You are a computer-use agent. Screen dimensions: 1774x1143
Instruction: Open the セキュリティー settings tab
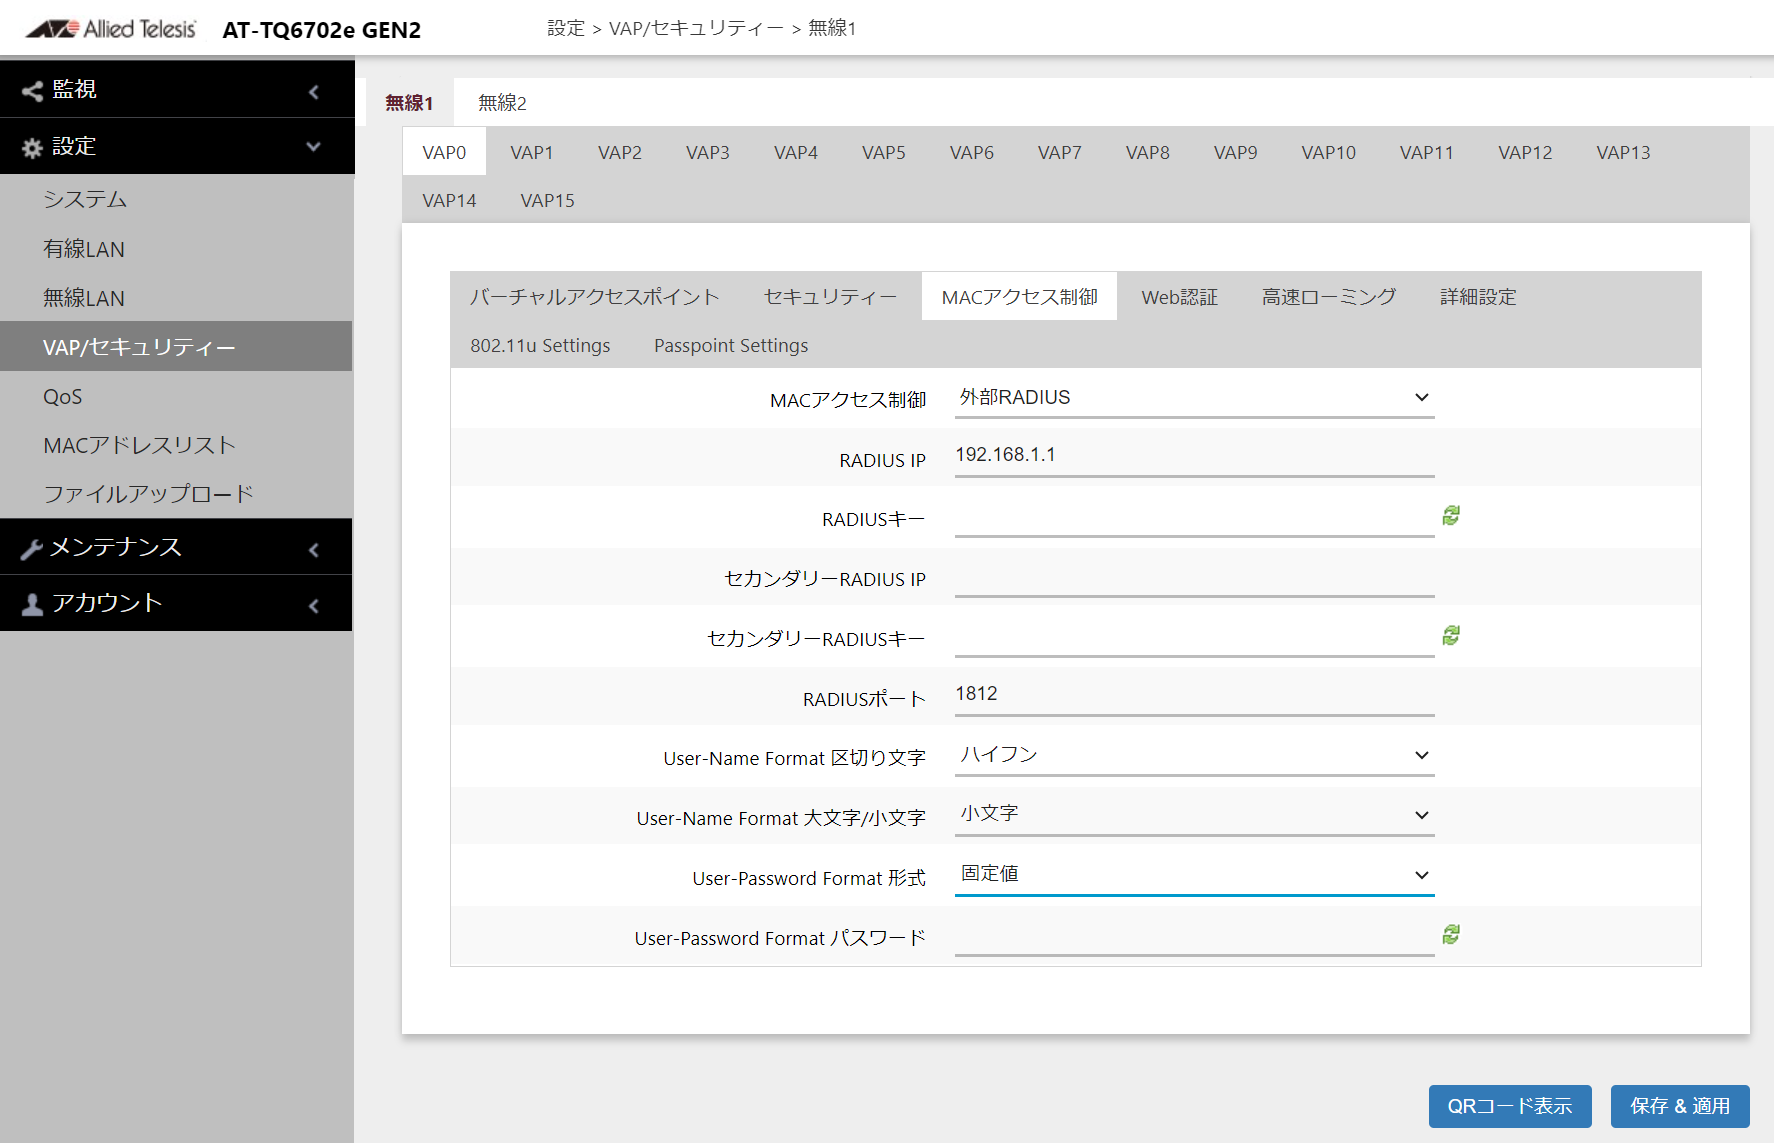830,297
